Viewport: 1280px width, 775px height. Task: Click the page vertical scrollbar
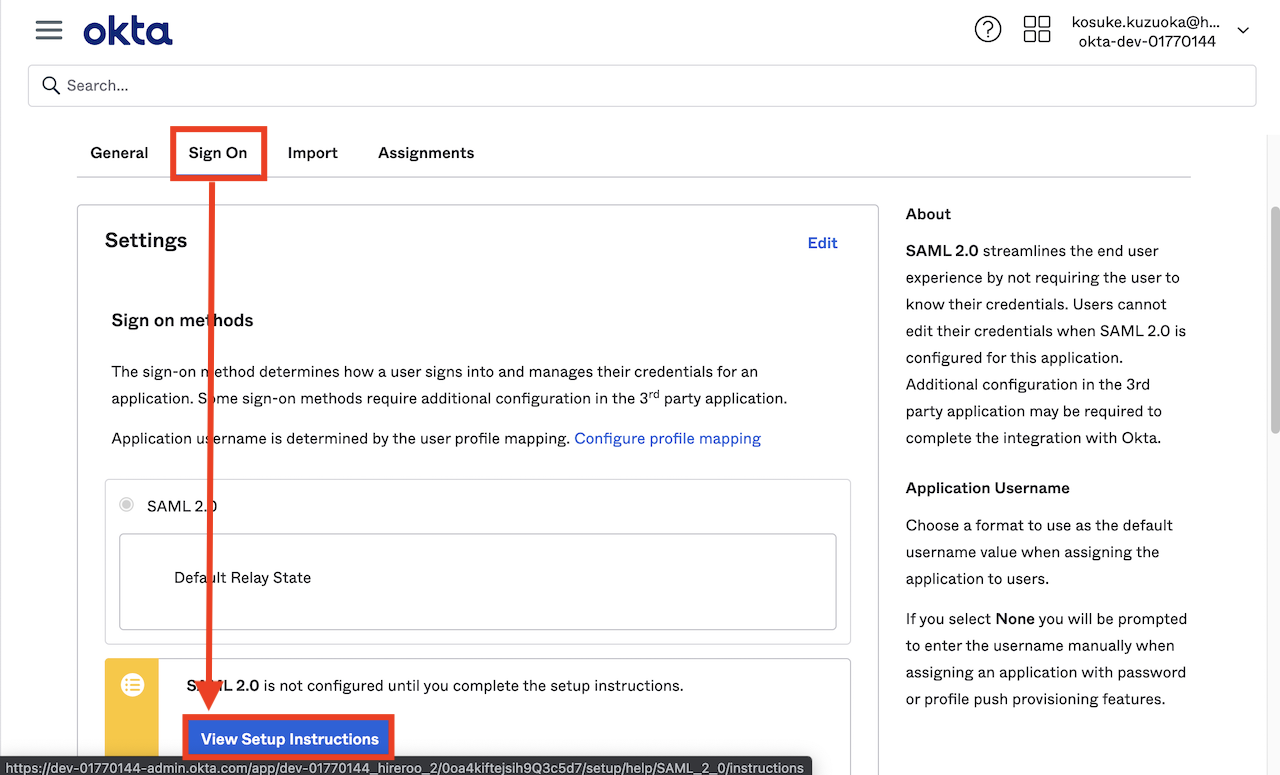[x=1273, y=320]
